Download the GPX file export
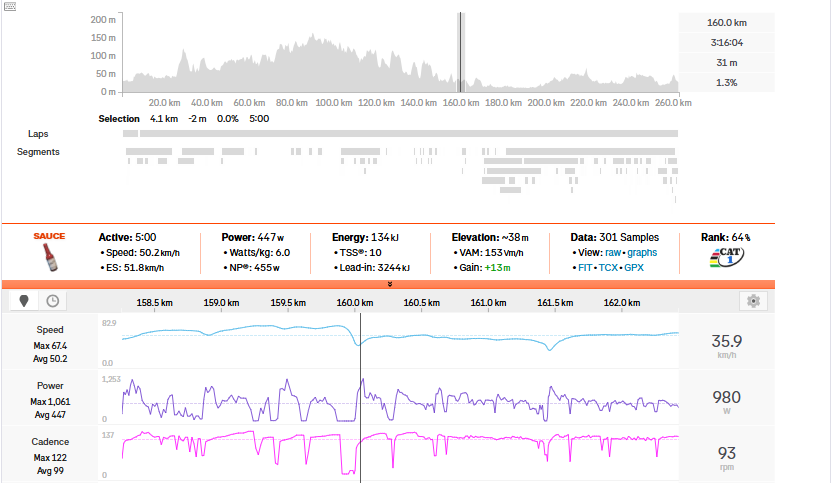Image resolution: width=832 pixels, height=483 pixels. coord(634,269)
